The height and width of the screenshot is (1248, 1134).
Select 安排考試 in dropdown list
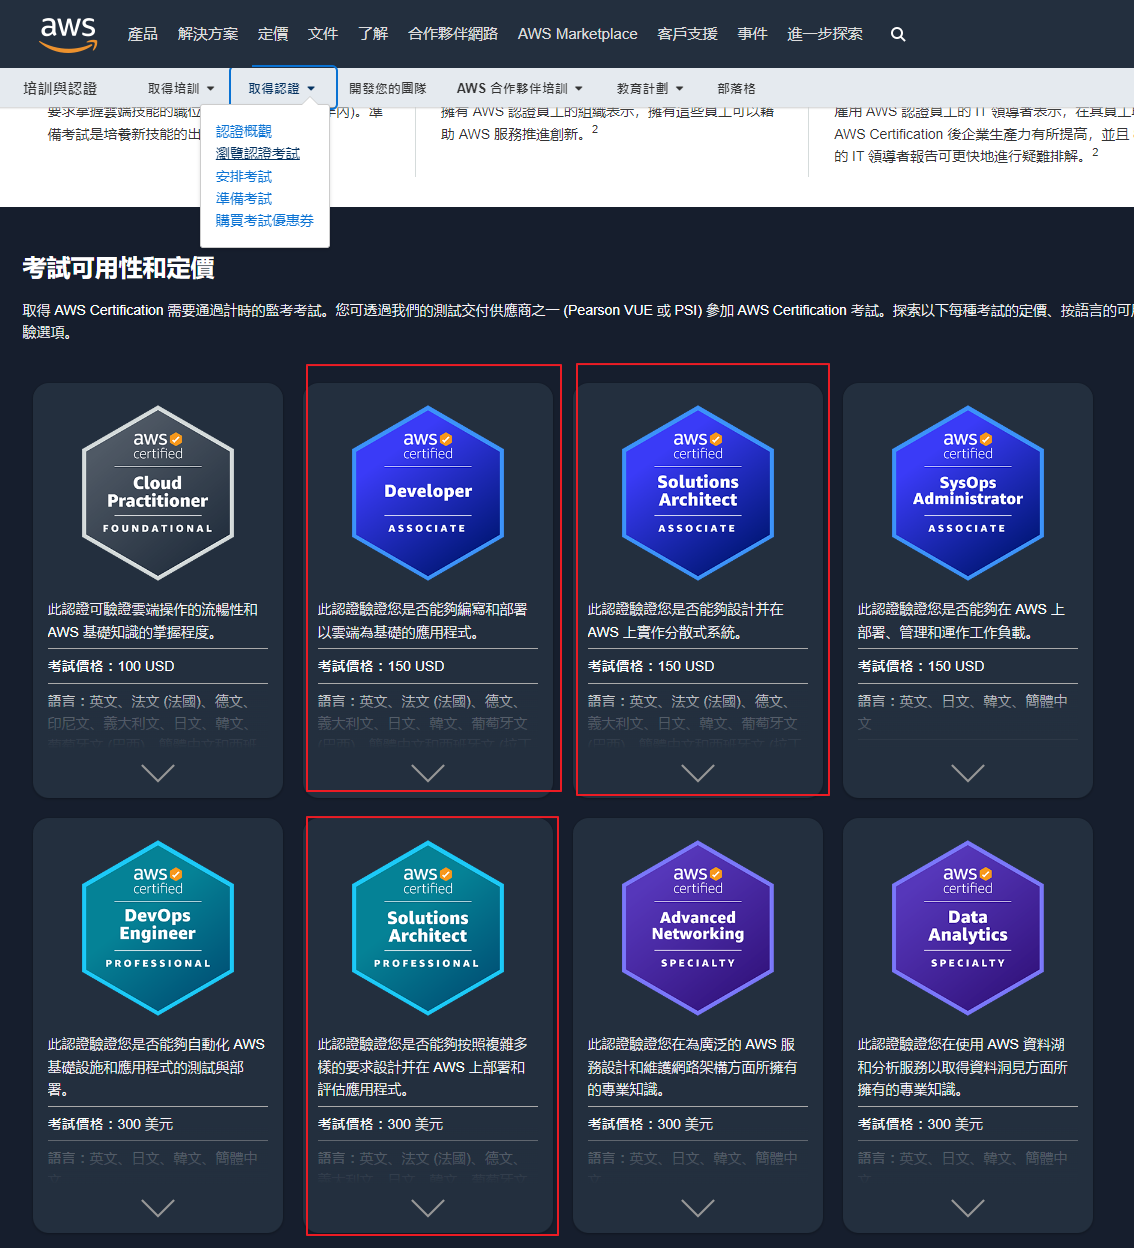pos(244,176)
